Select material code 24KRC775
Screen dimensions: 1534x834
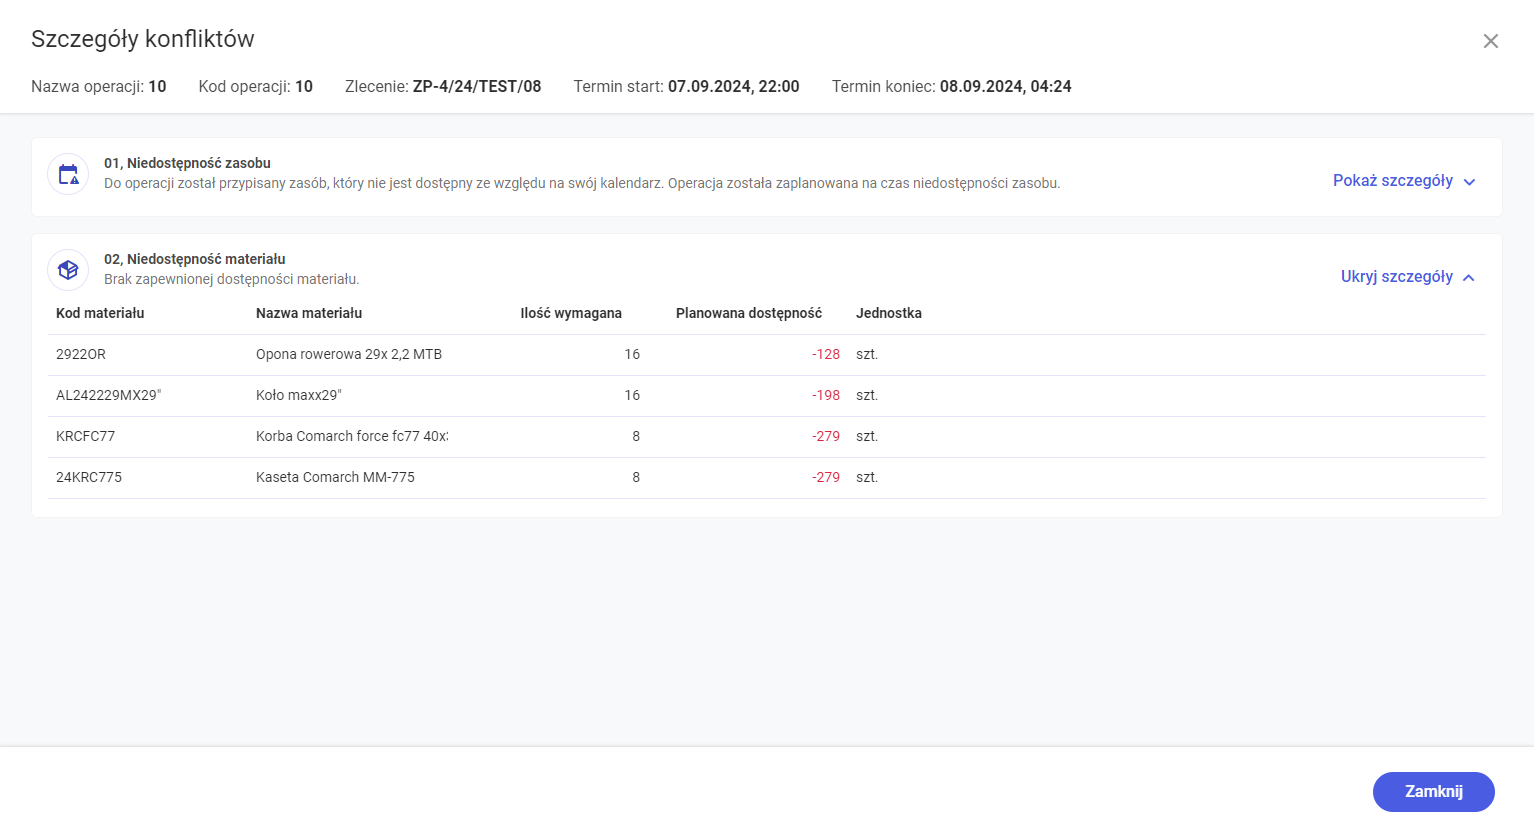pos(89,477)
